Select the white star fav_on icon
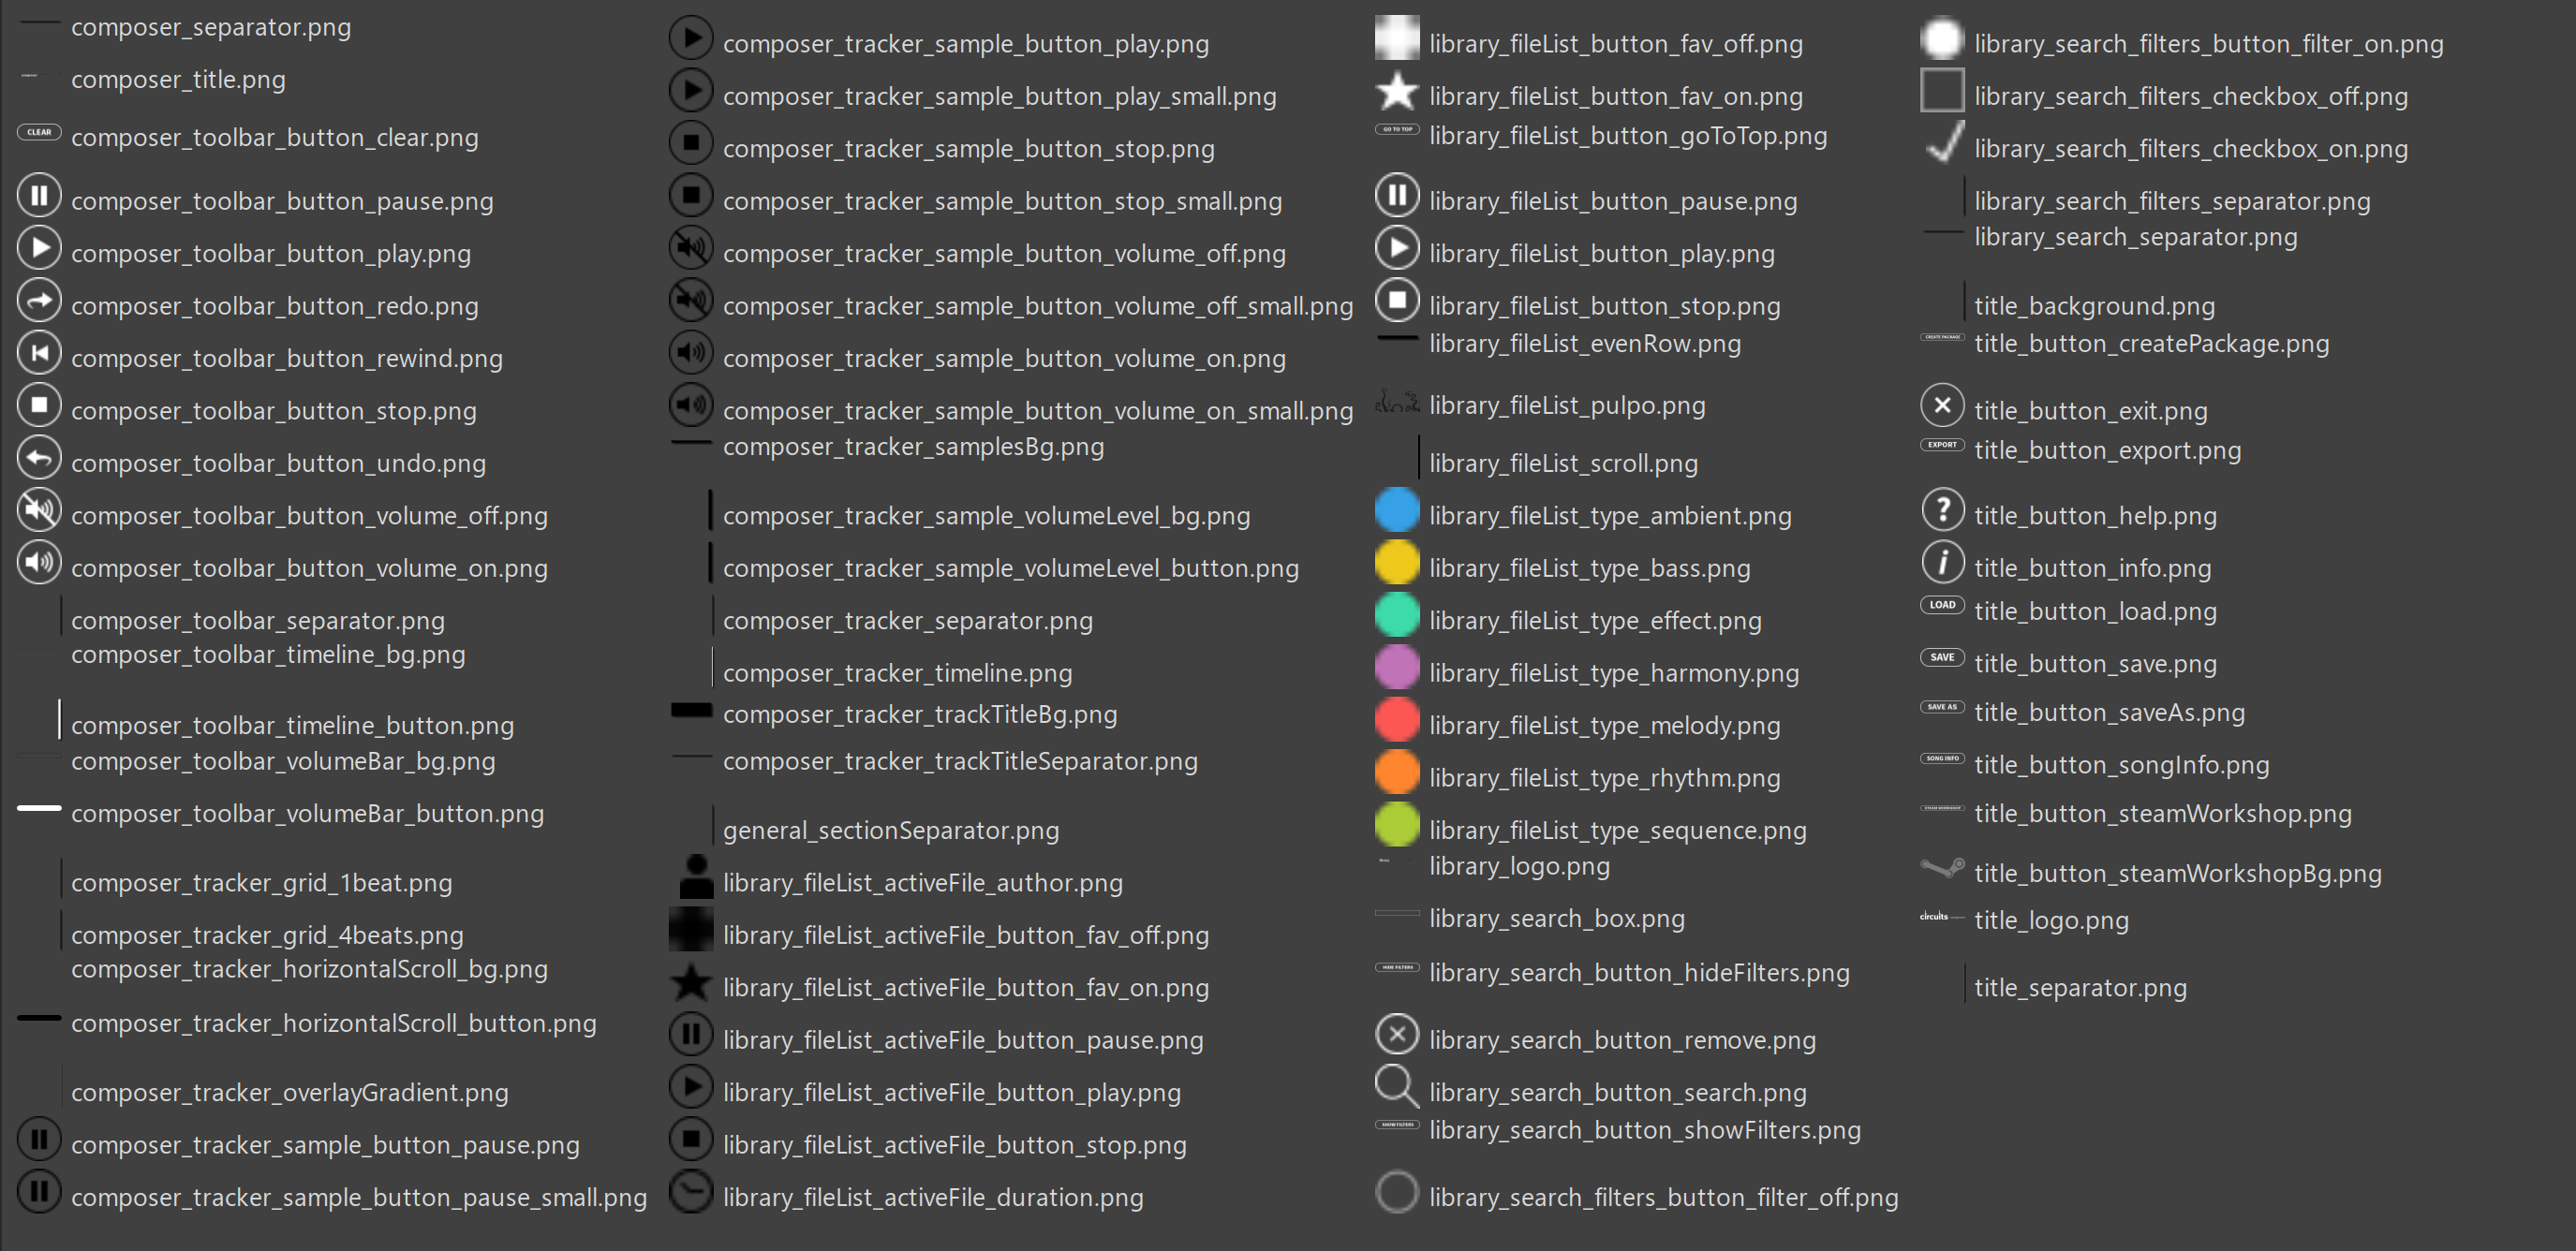 pos(1397,91)
